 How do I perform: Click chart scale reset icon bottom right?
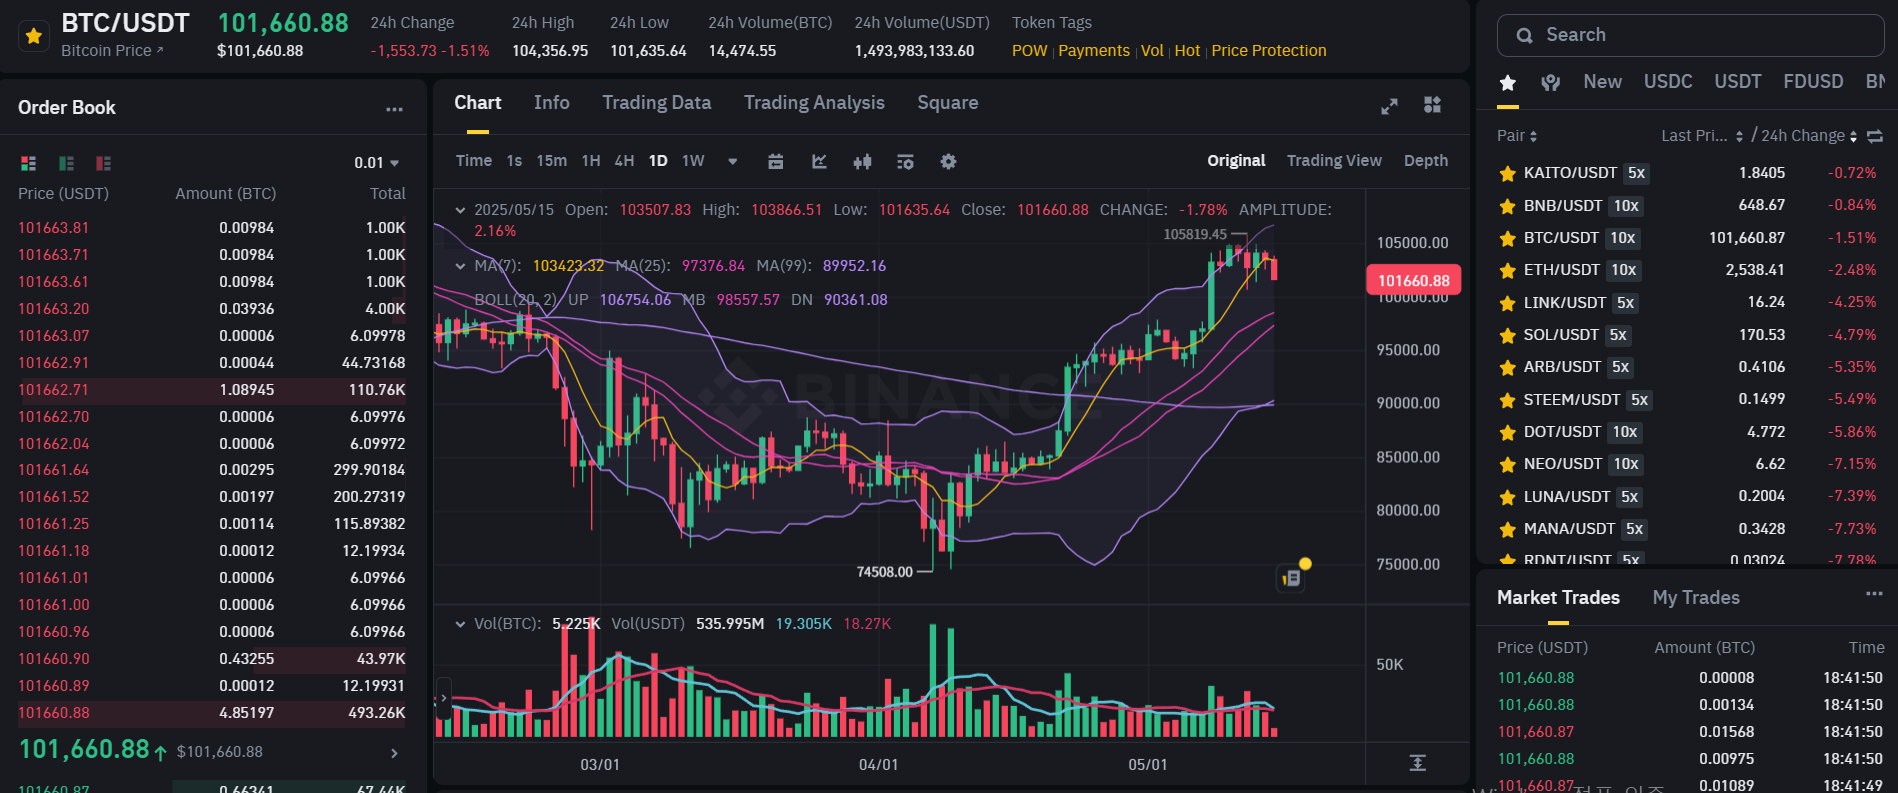pyautogui.click(x=1417, y=763)
